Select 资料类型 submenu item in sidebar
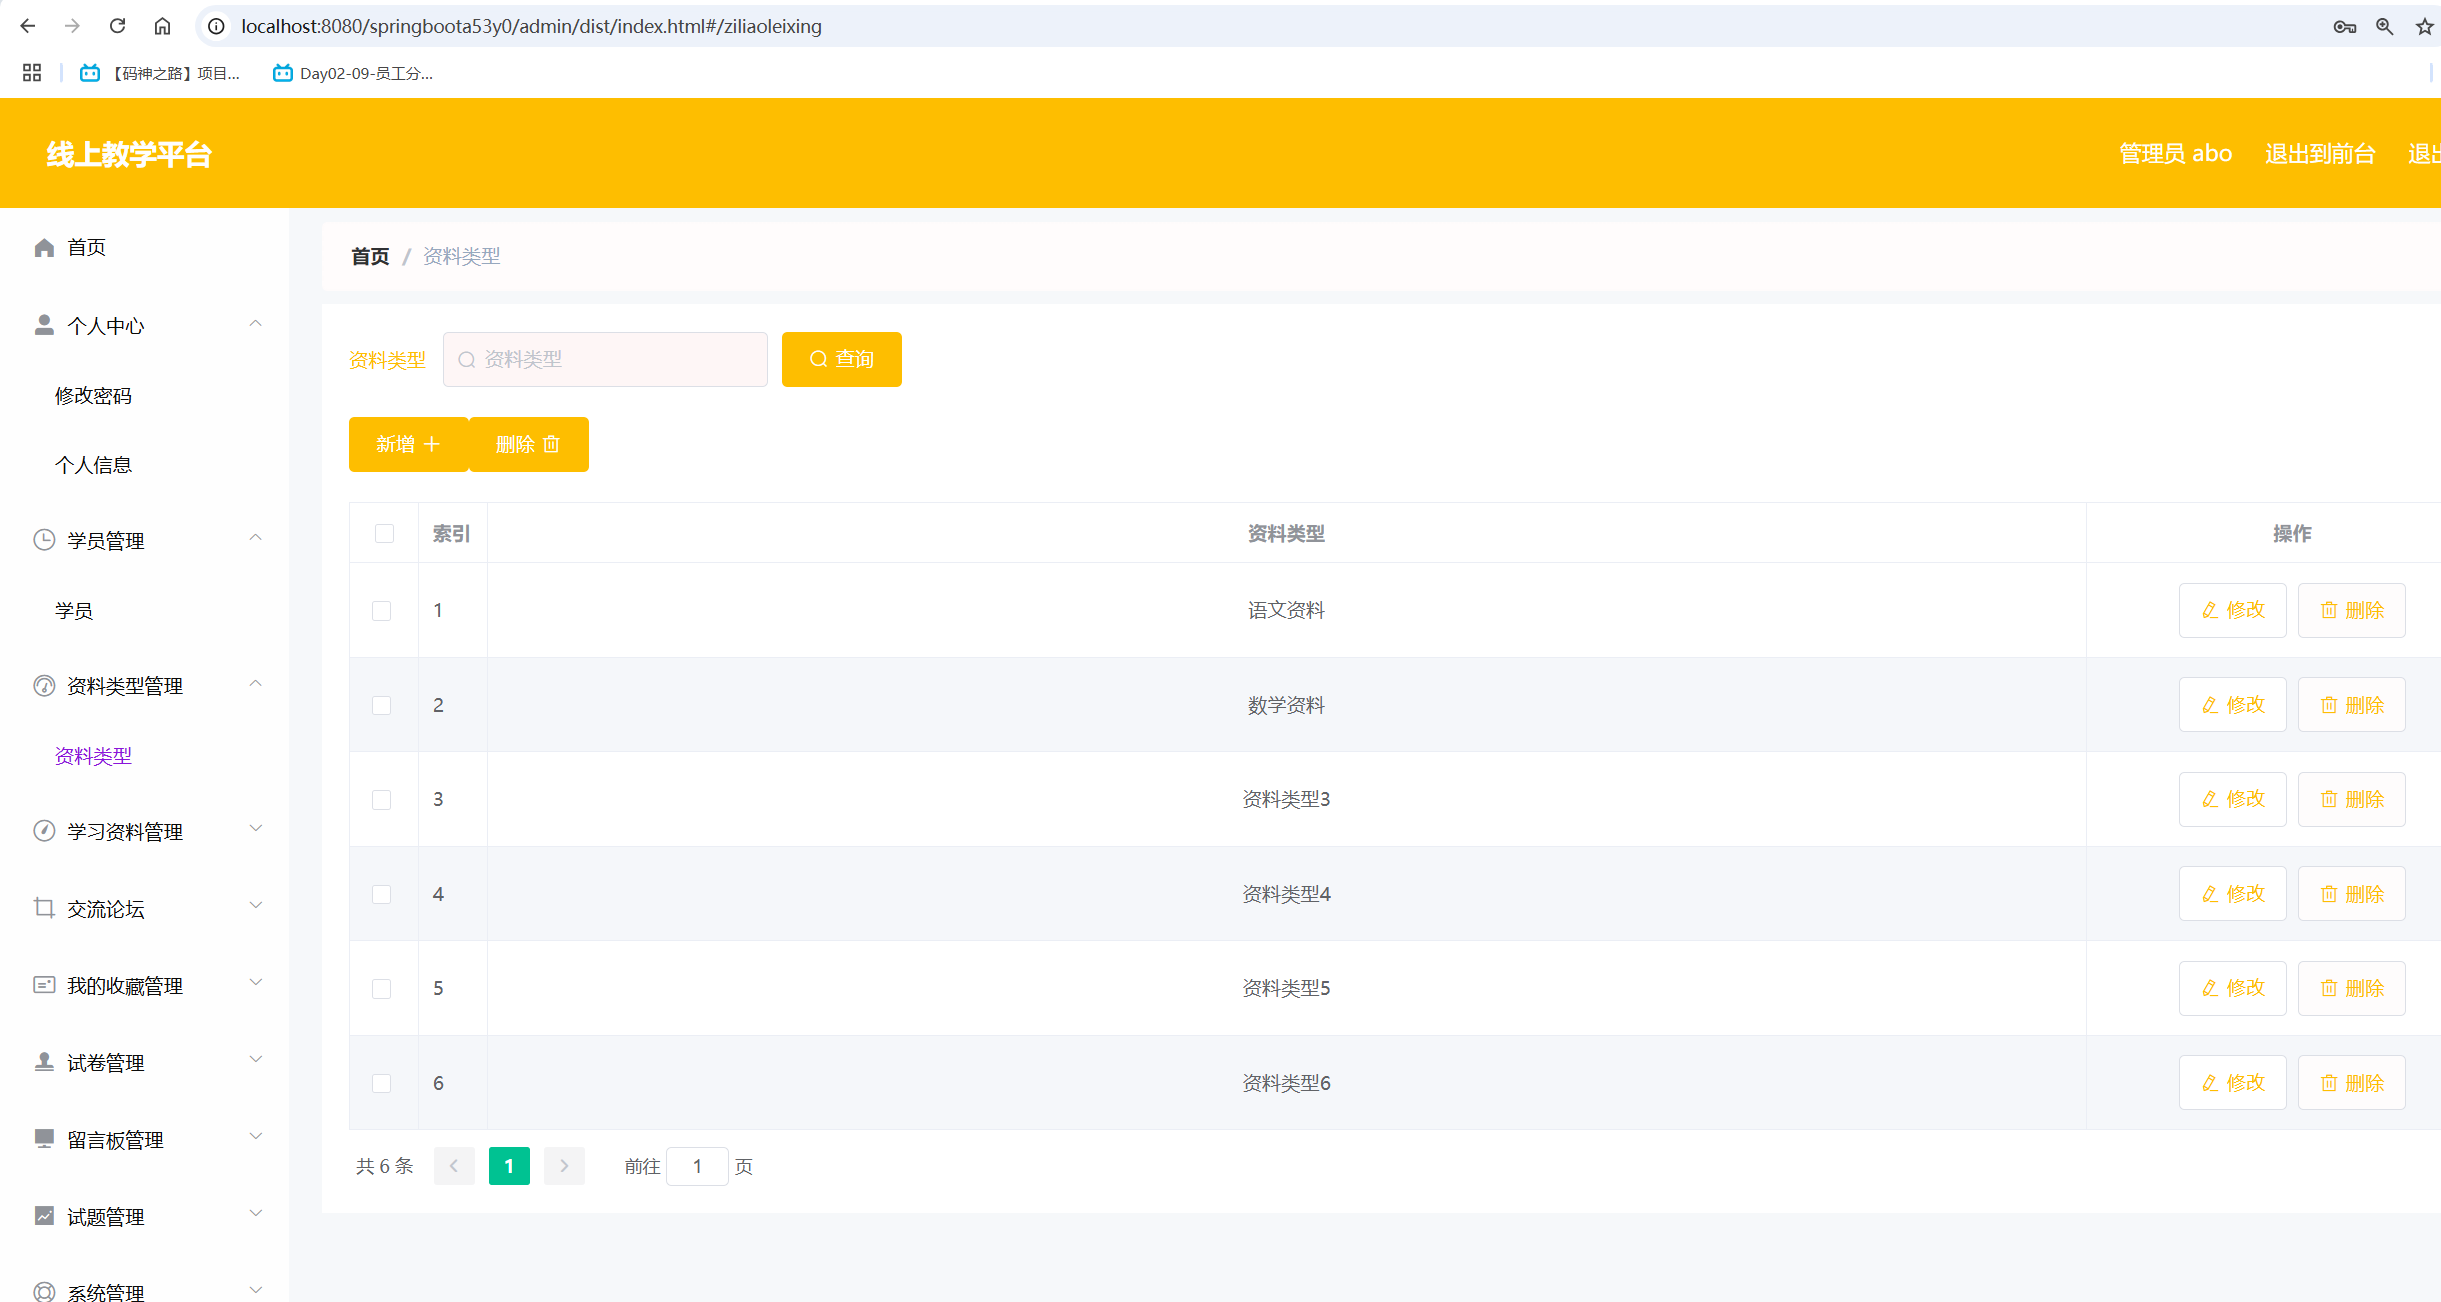Image resolution: width=2441 pixels, height=1302 pixels. [x=93, y=756]
